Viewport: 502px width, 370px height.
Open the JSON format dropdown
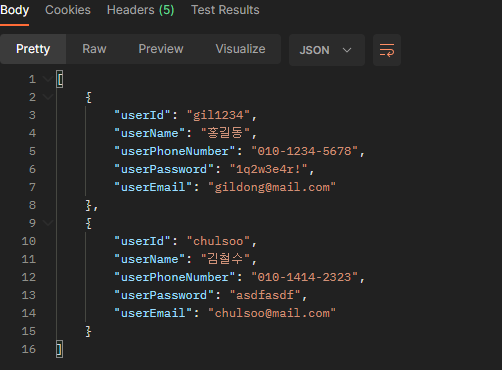tap(327, 50)
